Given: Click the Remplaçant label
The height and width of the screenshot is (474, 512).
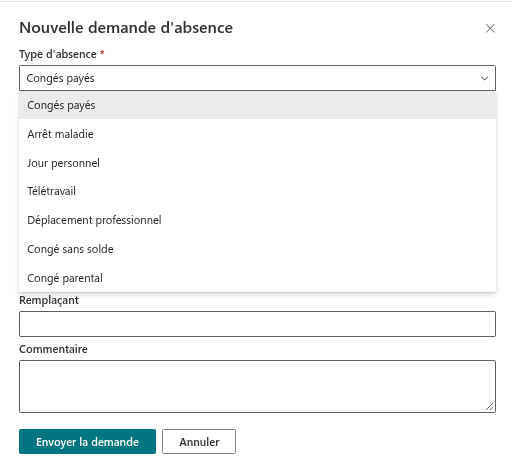Looking at the screenshot, I should 49,300.
